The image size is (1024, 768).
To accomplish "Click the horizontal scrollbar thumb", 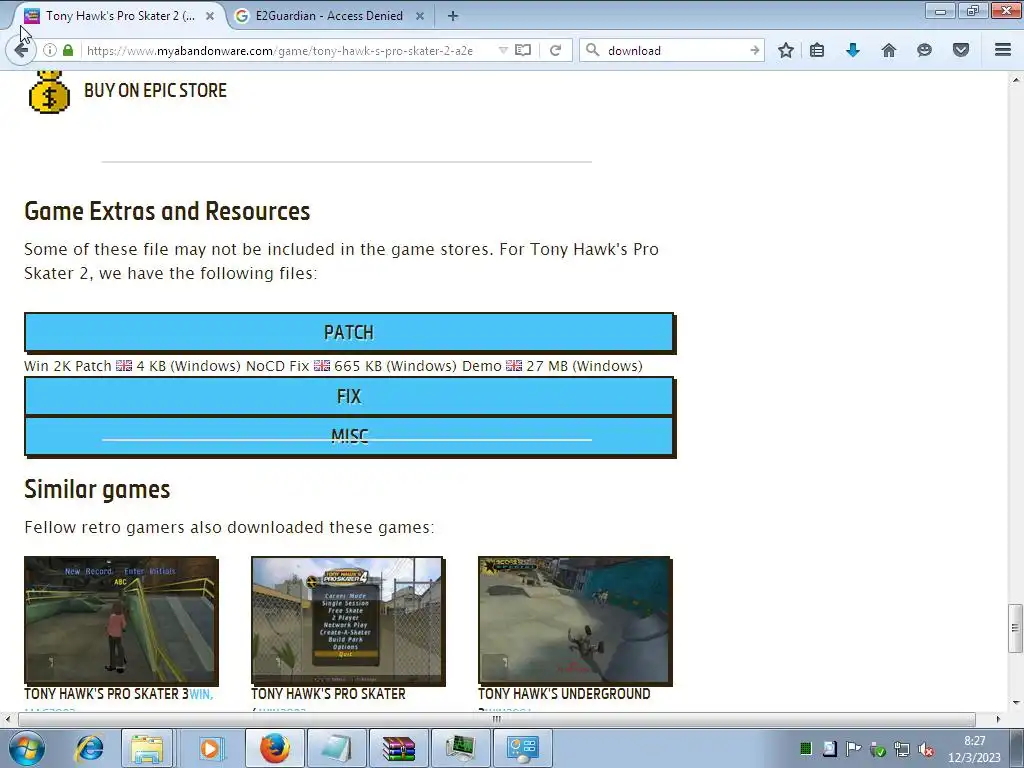I will (496, 719).
